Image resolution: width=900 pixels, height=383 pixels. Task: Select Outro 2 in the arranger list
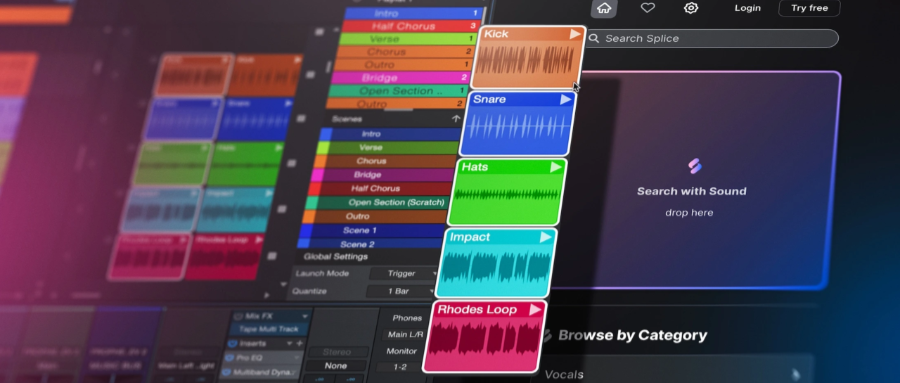point(395,103)
